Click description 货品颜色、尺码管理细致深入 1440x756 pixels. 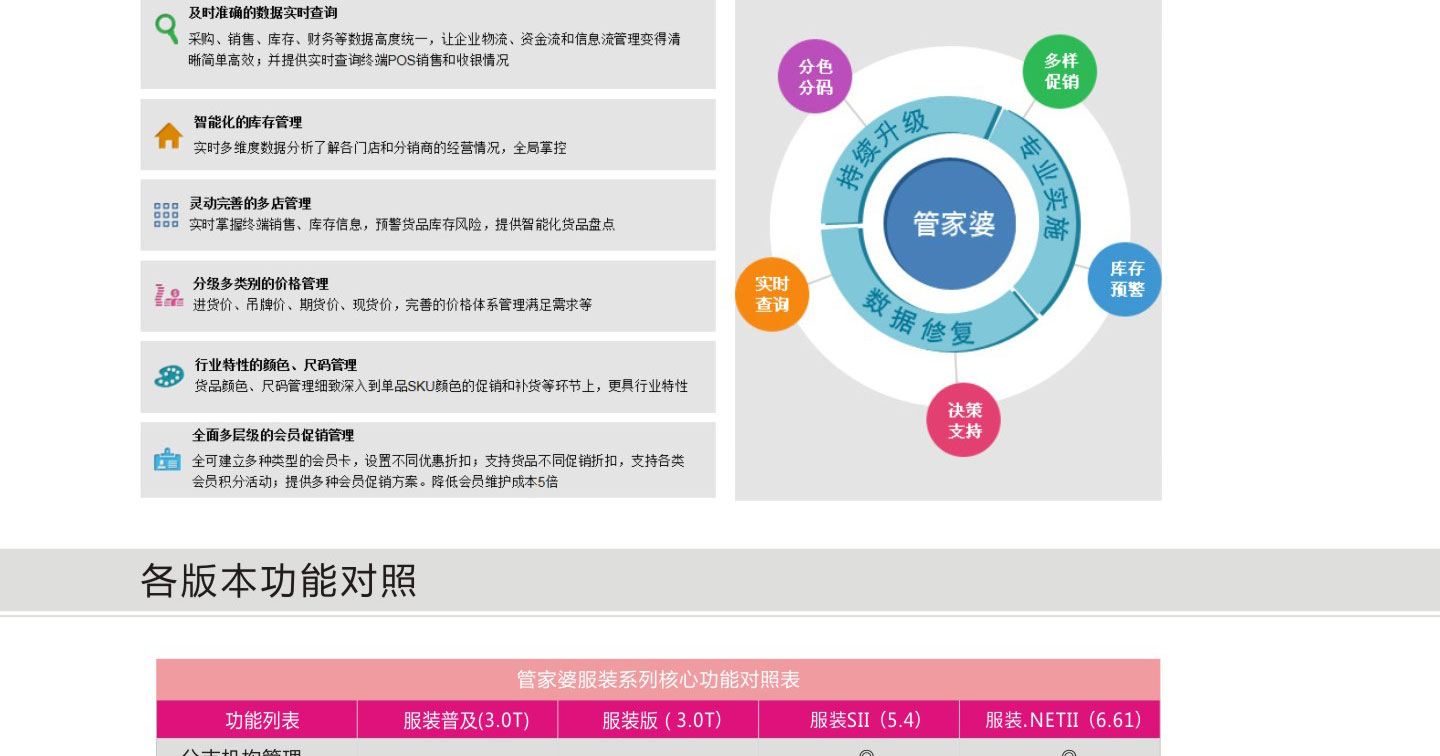pos(441,386)
